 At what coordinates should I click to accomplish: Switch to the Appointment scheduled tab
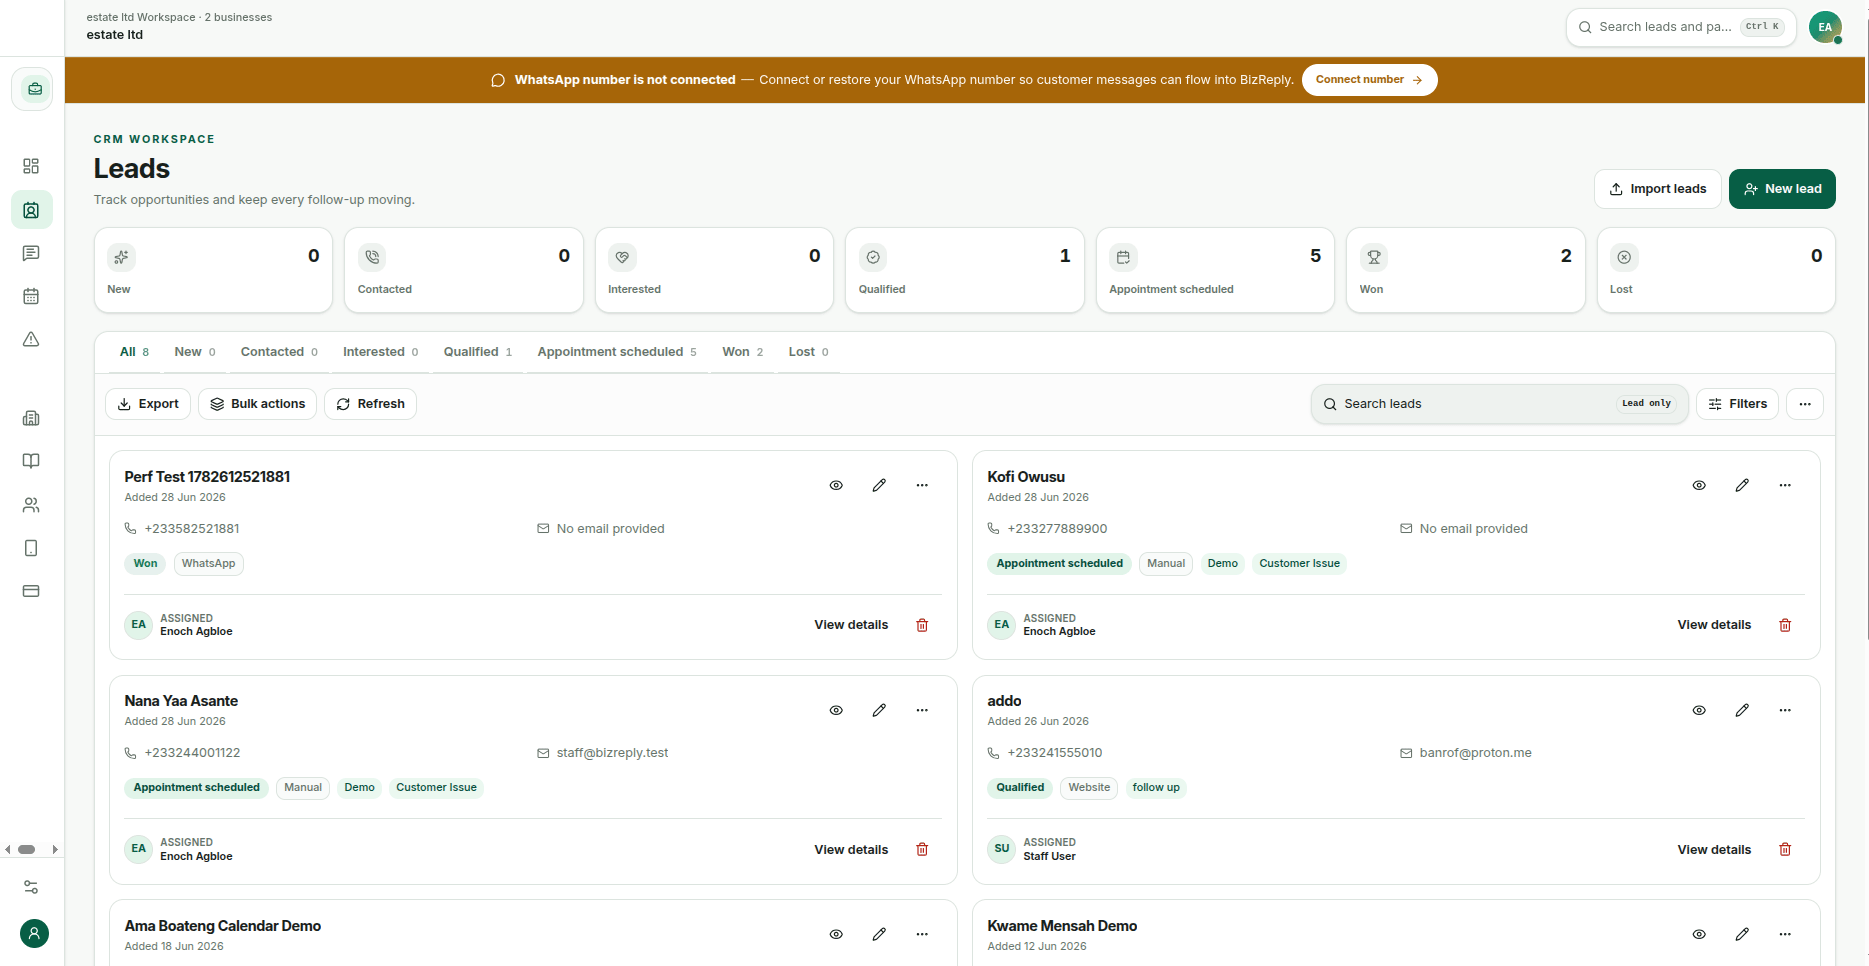click(x=617, y=352)
